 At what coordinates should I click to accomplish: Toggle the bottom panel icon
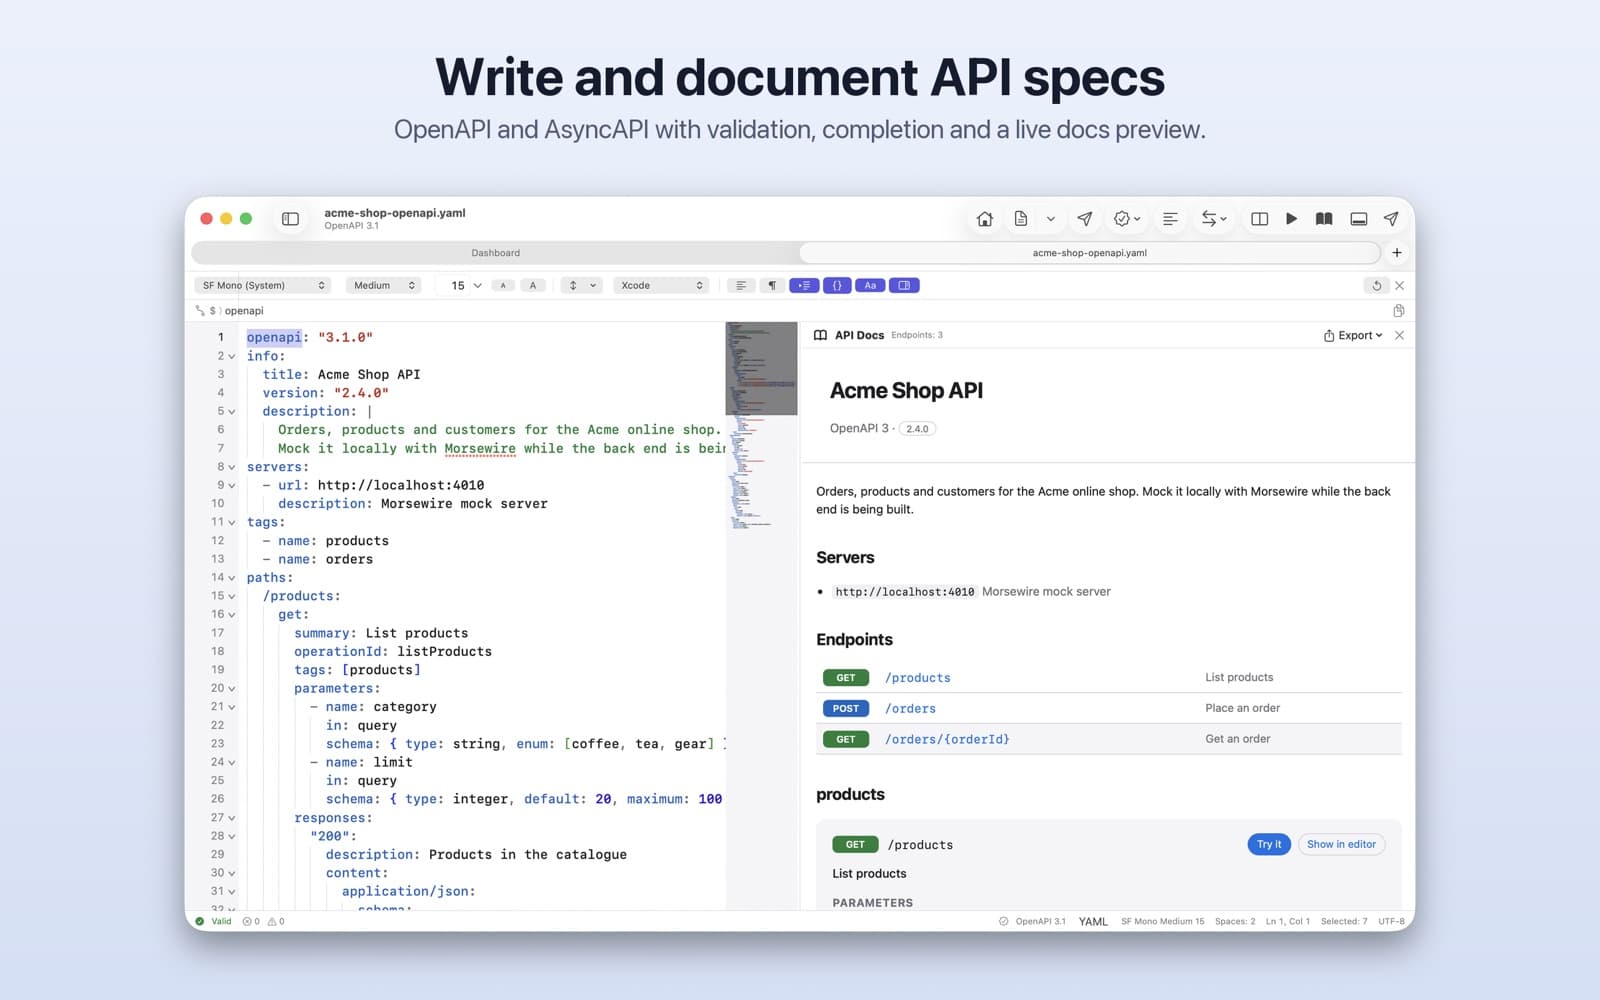click(1358, 219)
